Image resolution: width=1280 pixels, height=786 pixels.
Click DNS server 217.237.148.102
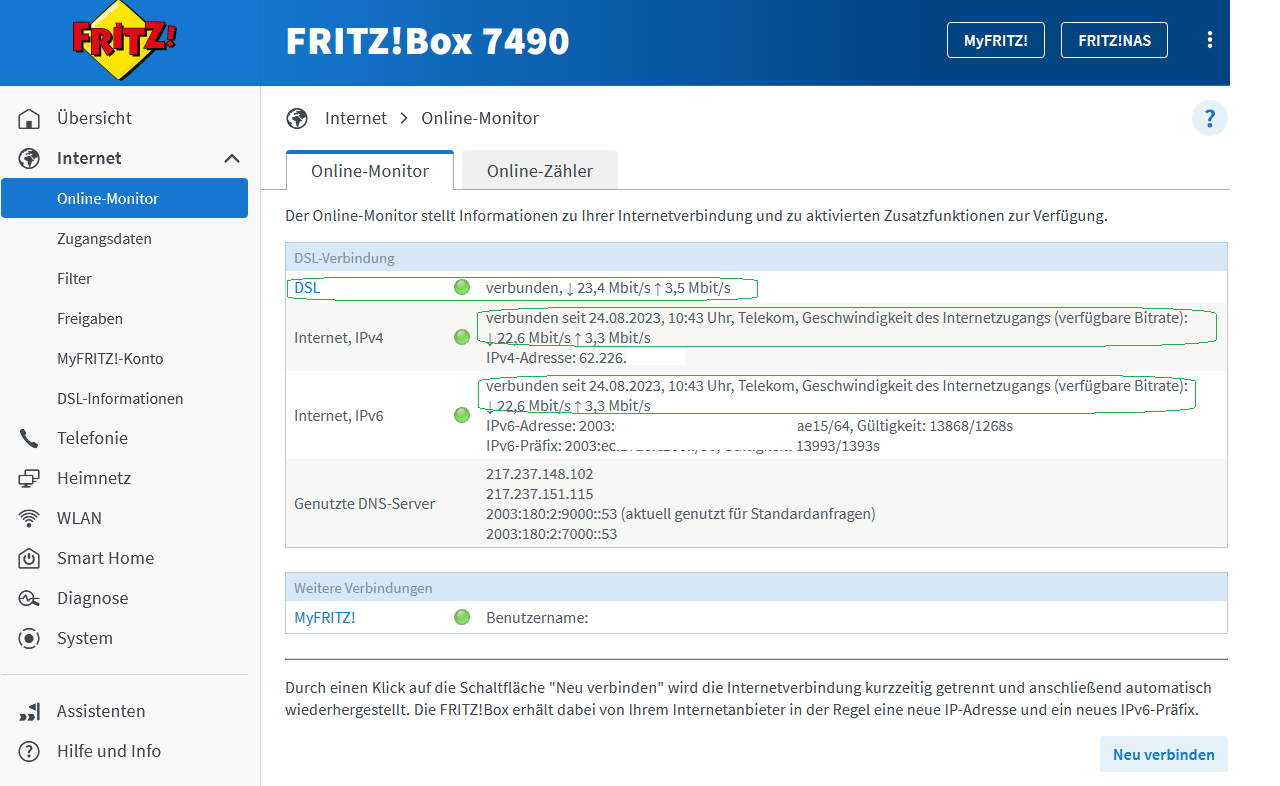coord(540,474)
